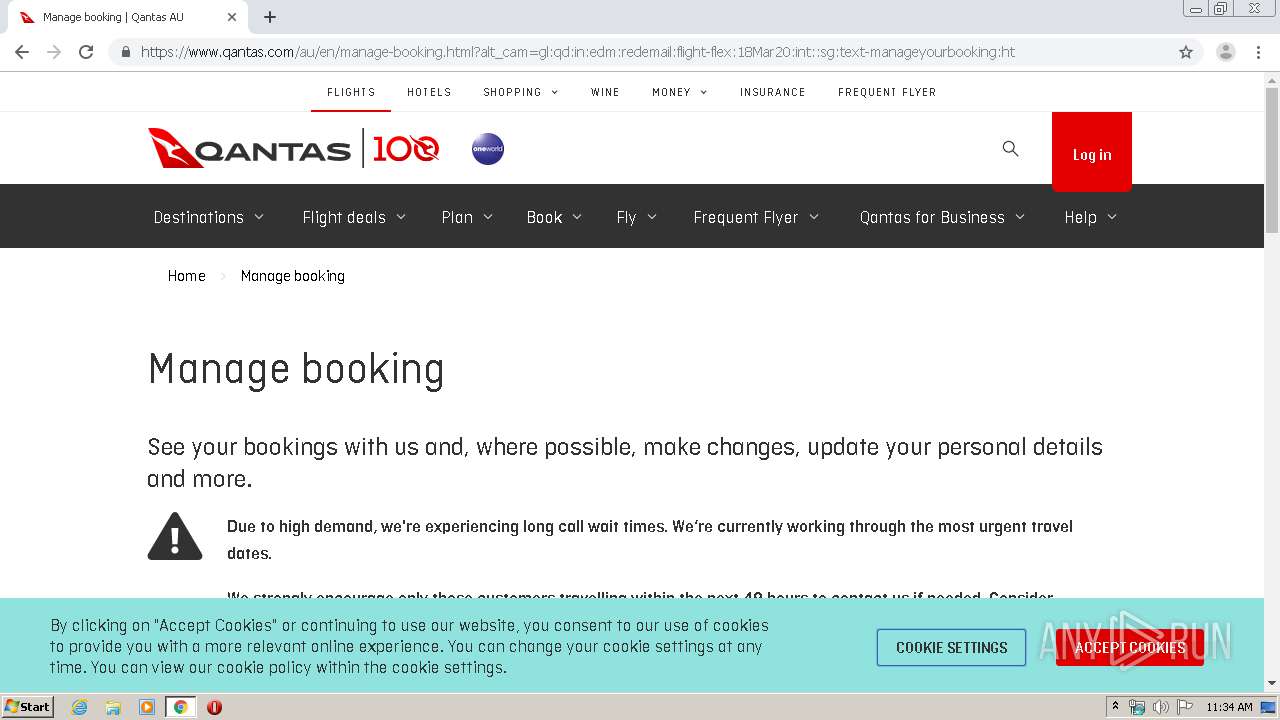
Task: Click the oneworld alliance logo
Action: [488, 149]
